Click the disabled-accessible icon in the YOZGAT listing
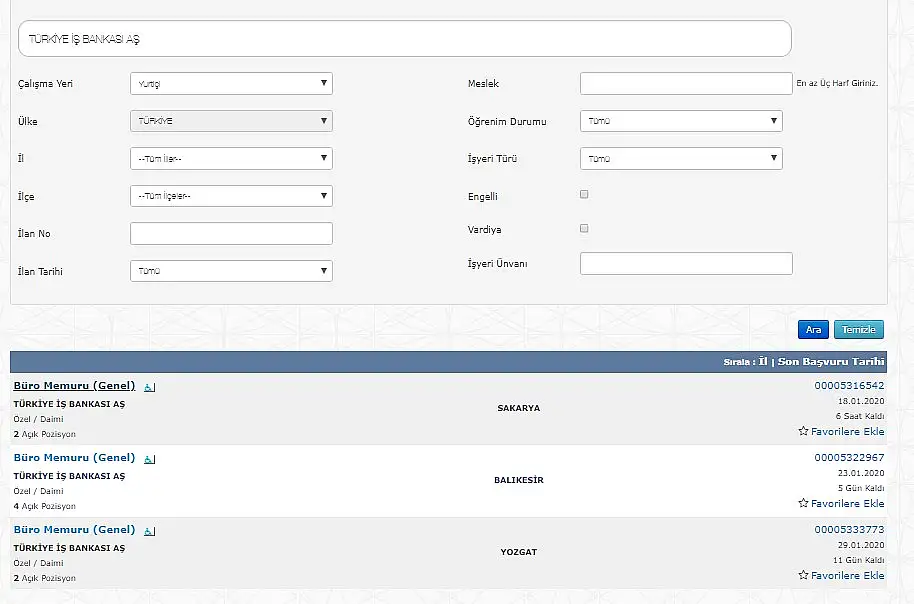The height and width of the screenshot is (604, 914). tap(150, 531)
